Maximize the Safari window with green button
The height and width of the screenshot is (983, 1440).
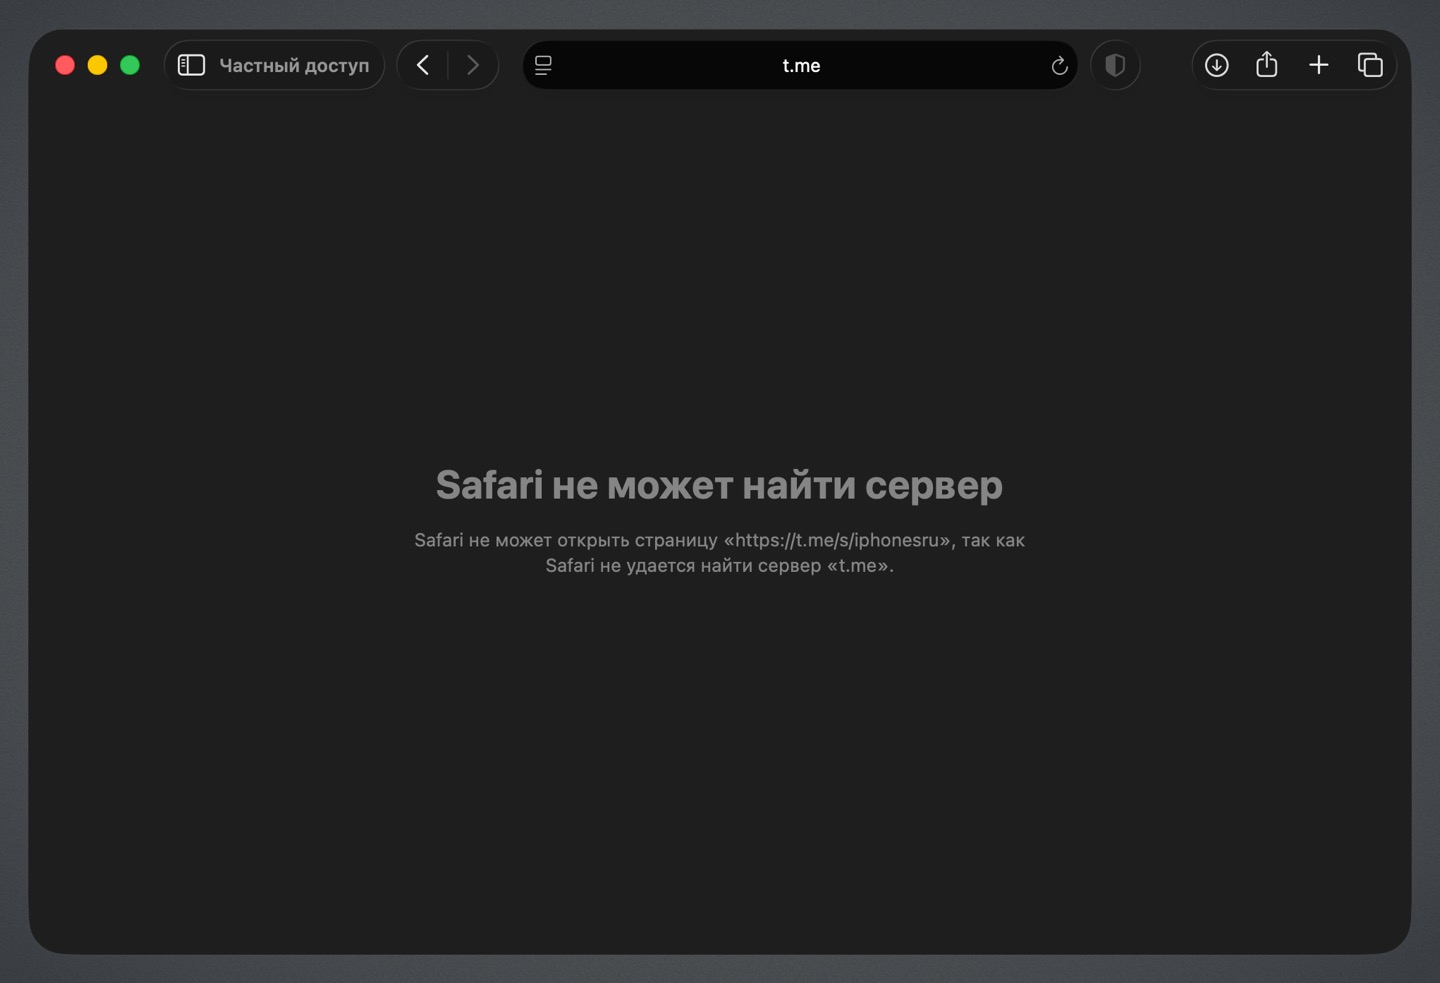[130, 65]
